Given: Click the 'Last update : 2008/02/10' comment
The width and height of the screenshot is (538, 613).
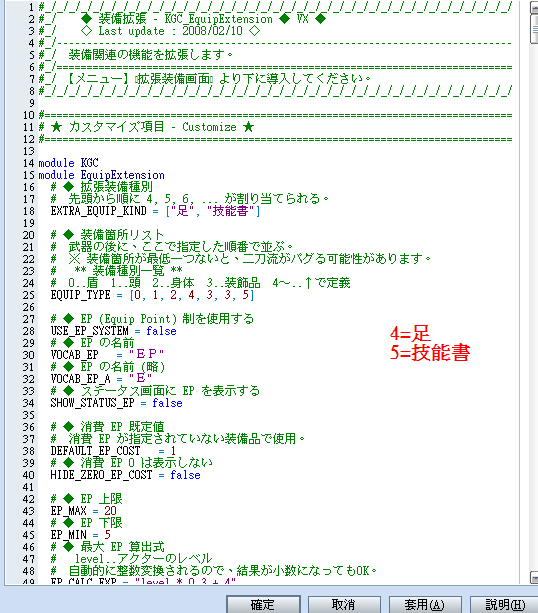Looking at the screenshot, I should [x=170, y=31].
